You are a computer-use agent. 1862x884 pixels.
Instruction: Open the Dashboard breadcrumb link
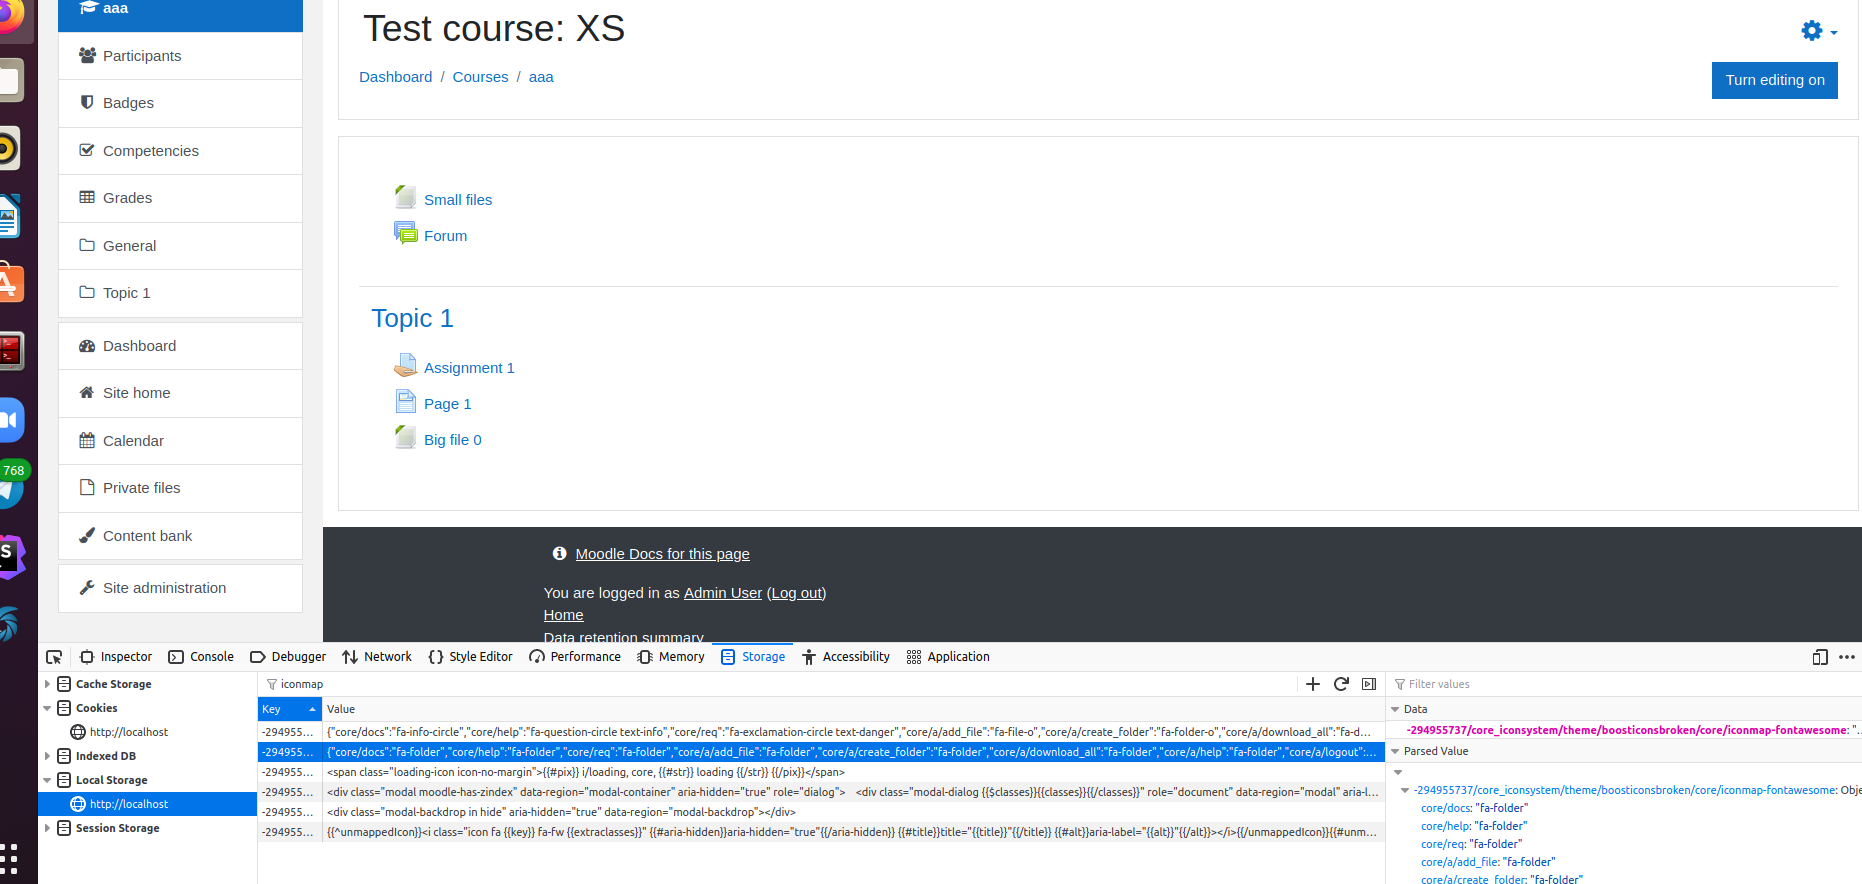click(396, 77)
